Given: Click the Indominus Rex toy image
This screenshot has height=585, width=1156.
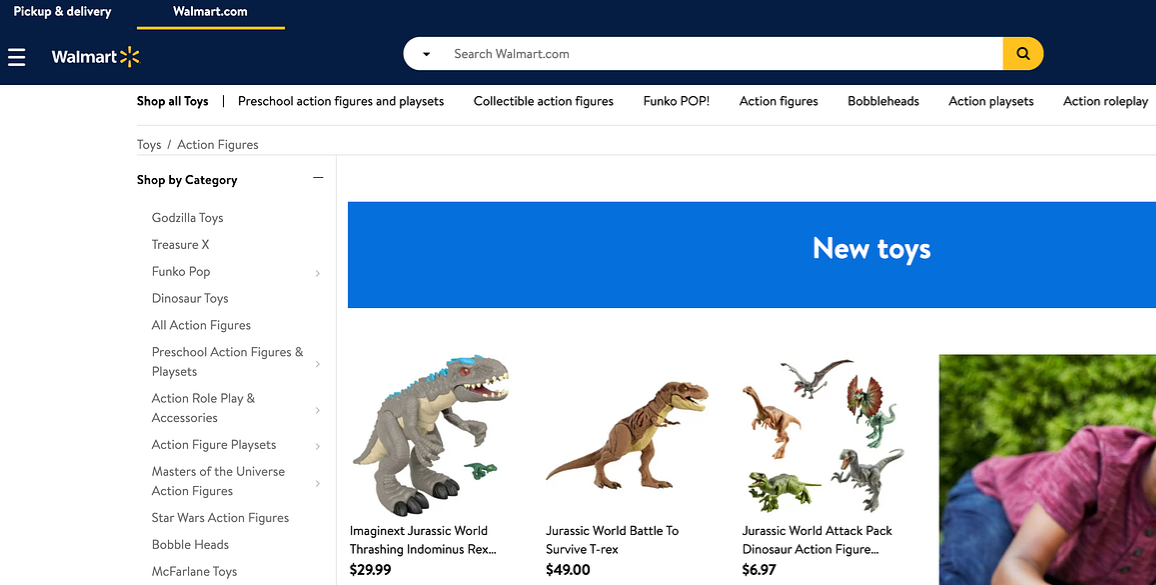Looking at the screenshot, I should coord(431,436).
